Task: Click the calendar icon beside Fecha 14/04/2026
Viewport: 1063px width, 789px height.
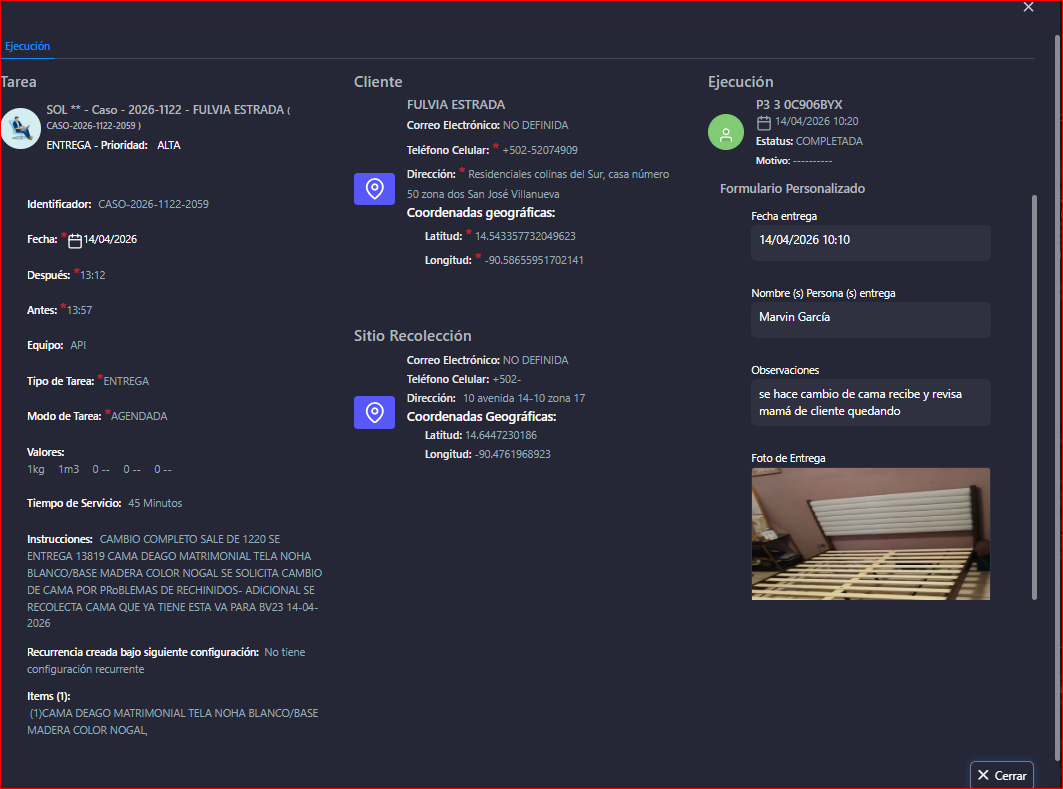Action: coord(75,240)
